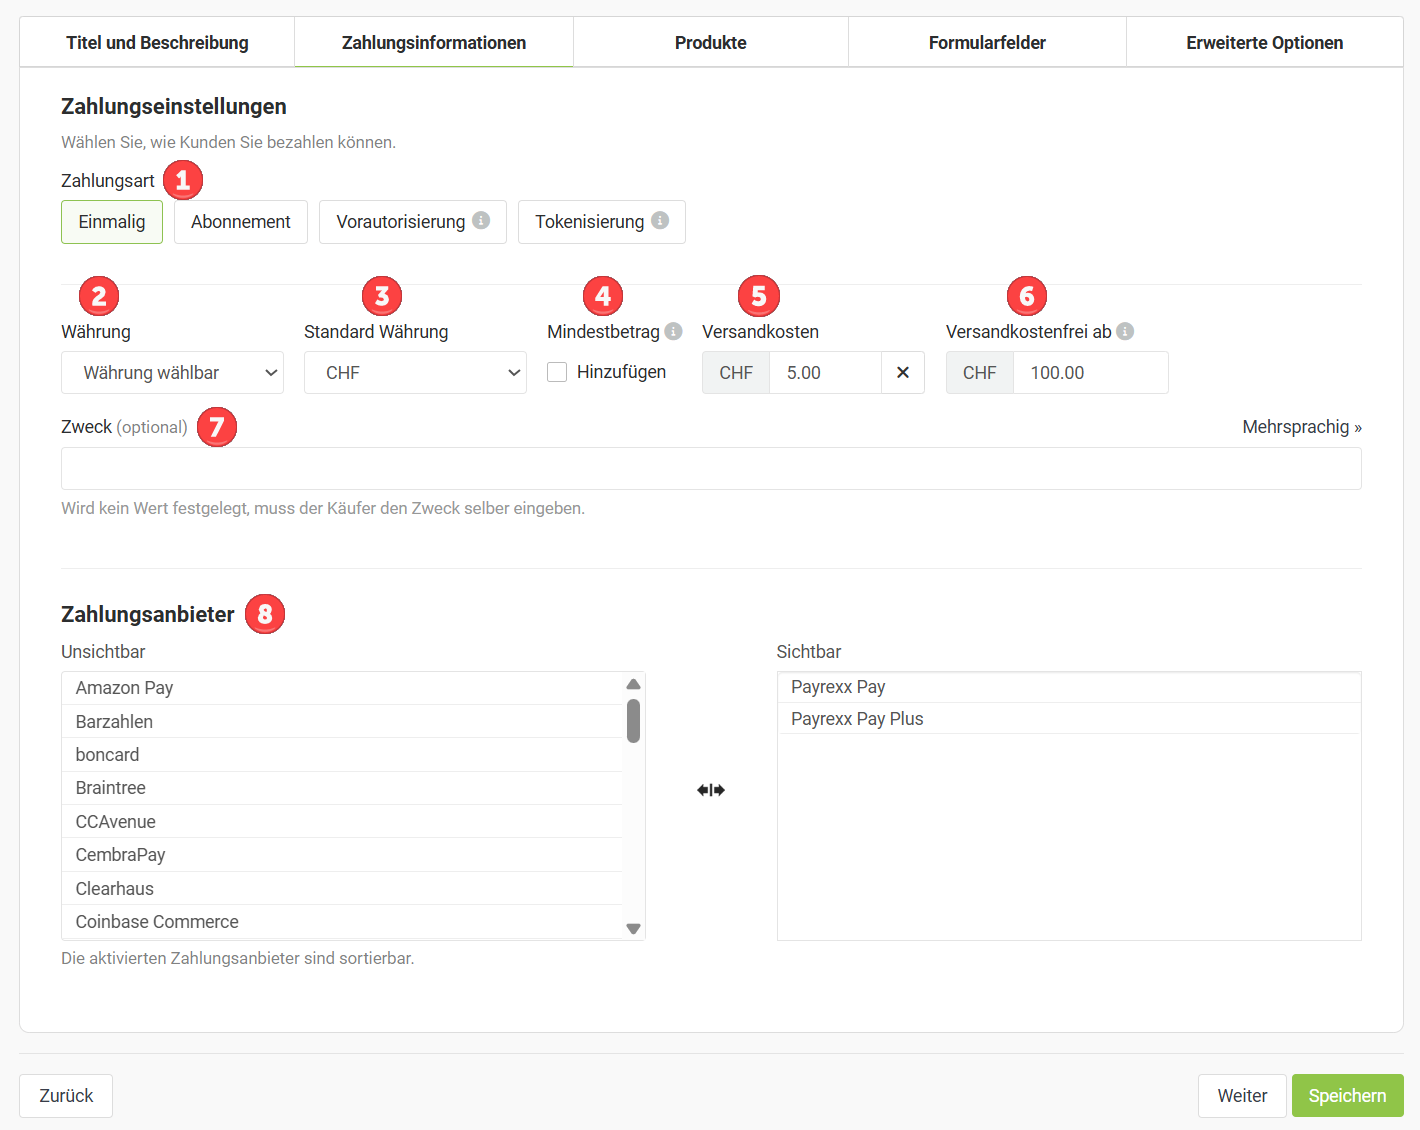Clear Versandkosten with the X icon
This screenshot has height=1130, width=1420.
[903, 373]
